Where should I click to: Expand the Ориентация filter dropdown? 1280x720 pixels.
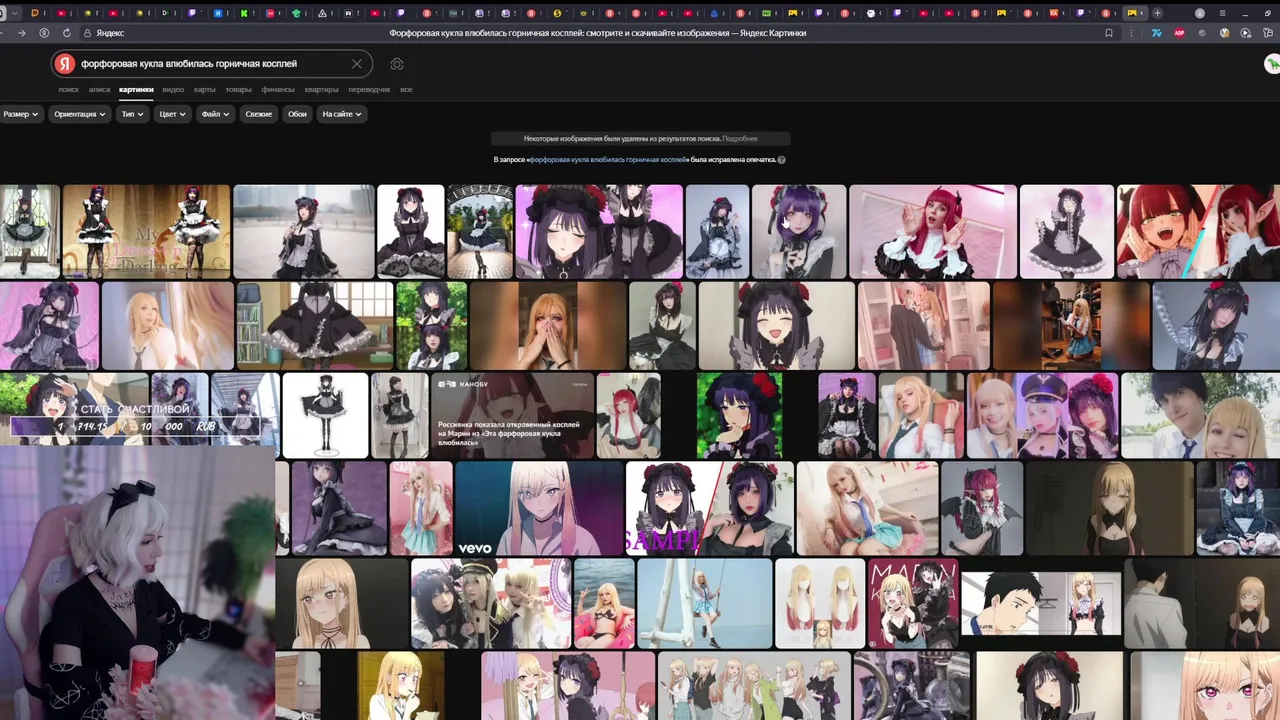[x=80, y=114]
